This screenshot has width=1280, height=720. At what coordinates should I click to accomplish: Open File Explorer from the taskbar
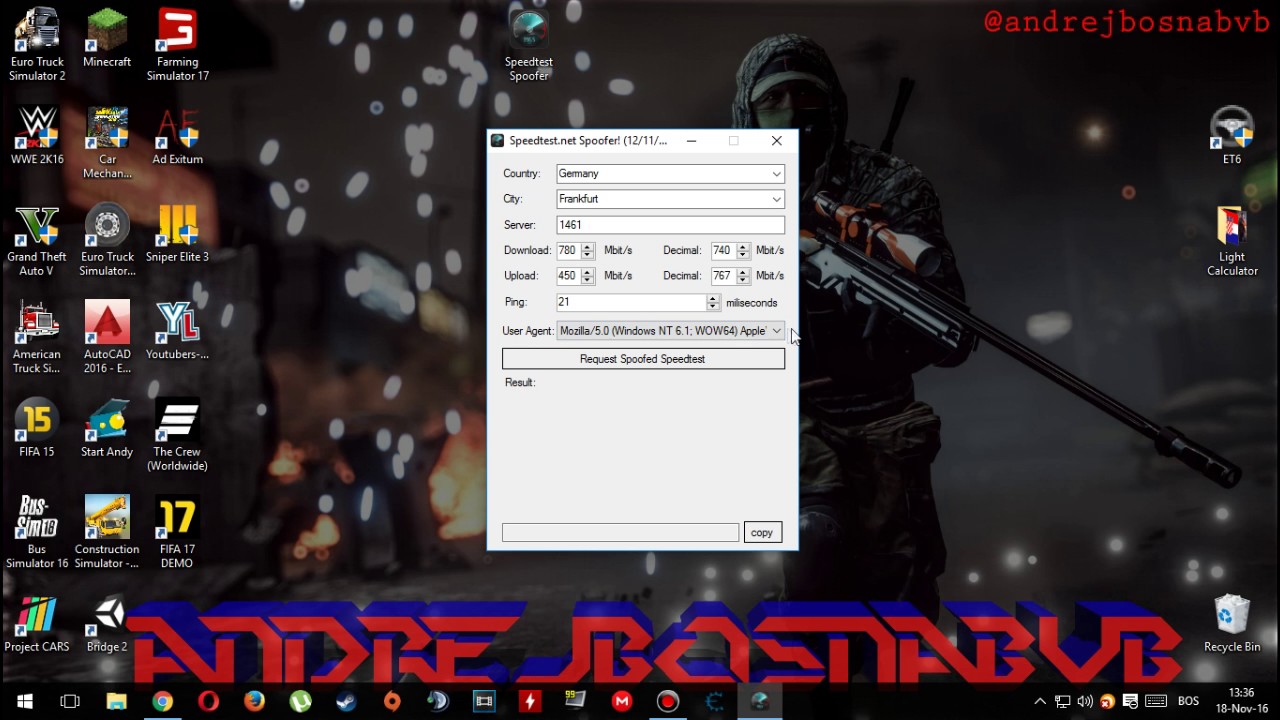(x=116, y=701)
